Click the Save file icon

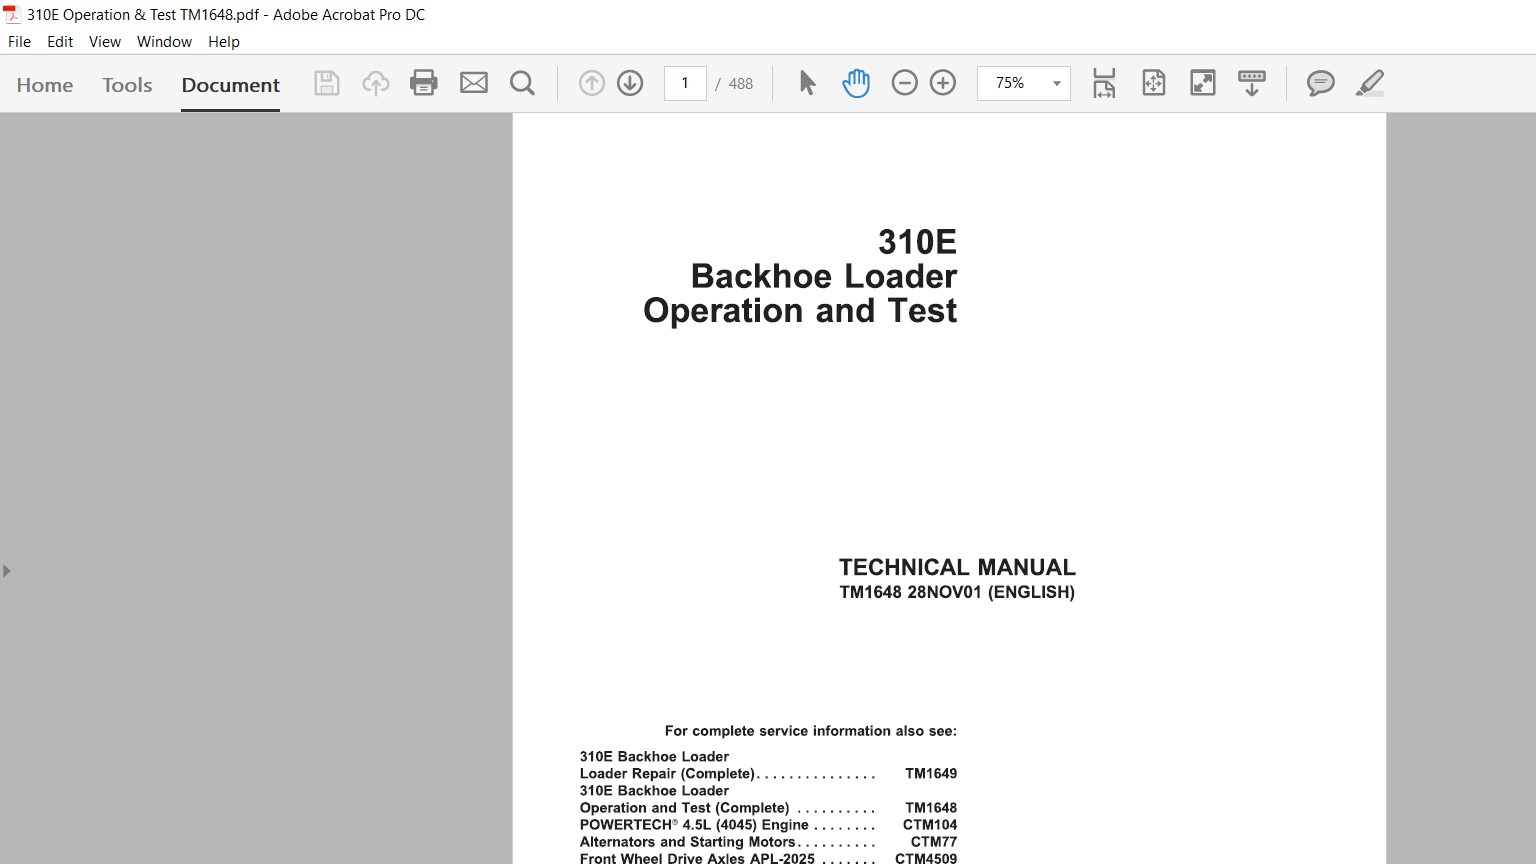point(326,83)
